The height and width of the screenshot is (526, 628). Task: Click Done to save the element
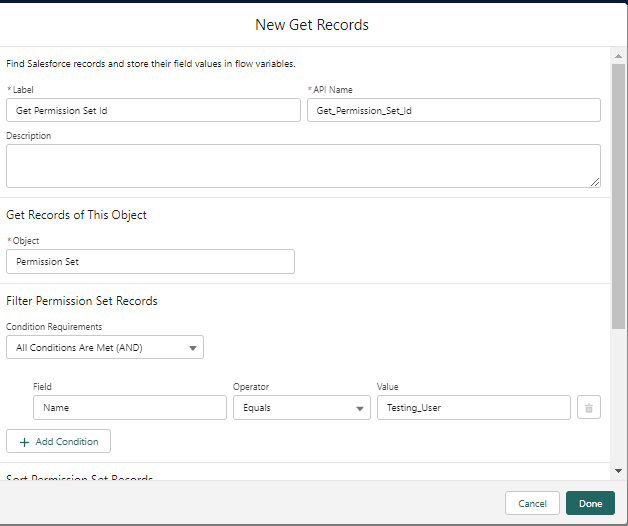pyautogui.click(x=590, y=503)
